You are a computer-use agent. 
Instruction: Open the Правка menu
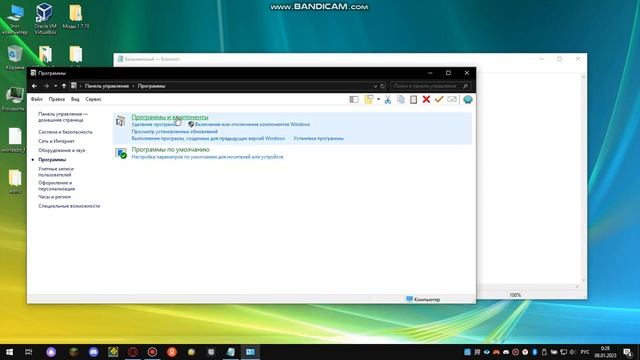[57, 99]
